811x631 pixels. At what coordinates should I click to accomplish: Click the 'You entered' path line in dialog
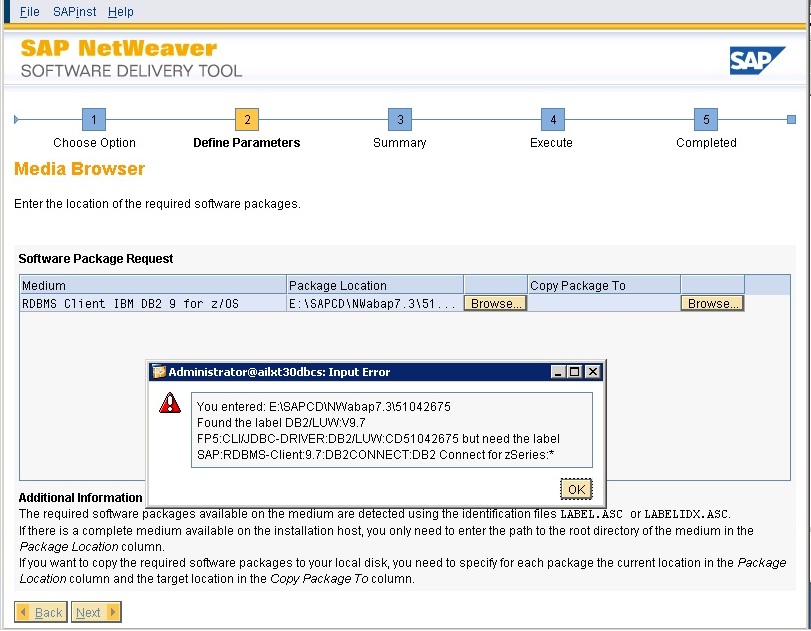coord(324,407)
